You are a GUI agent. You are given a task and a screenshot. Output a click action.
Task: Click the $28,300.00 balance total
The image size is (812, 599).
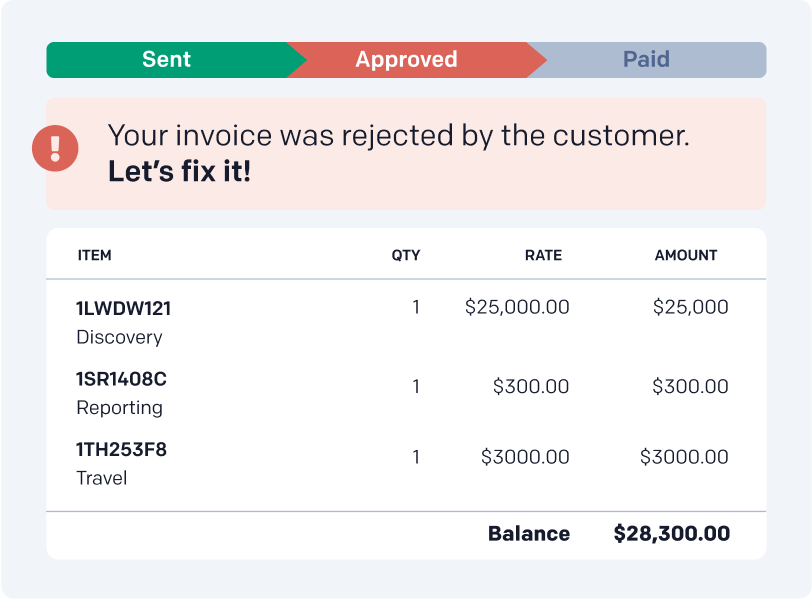(x=671, y=534)
